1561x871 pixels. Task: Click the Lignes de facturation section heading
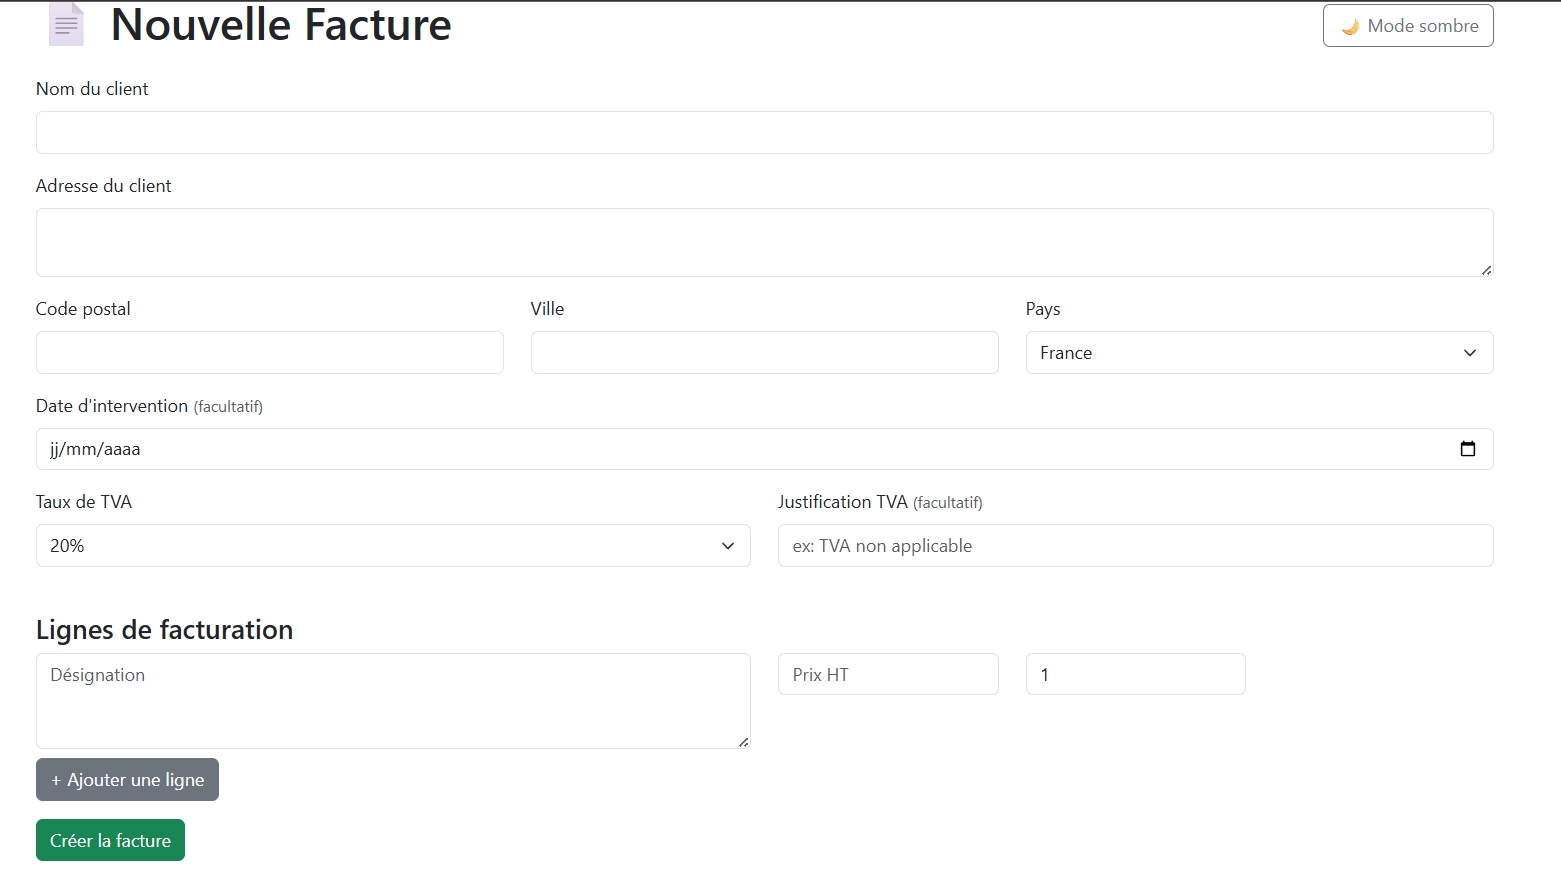tap(165, 630)
